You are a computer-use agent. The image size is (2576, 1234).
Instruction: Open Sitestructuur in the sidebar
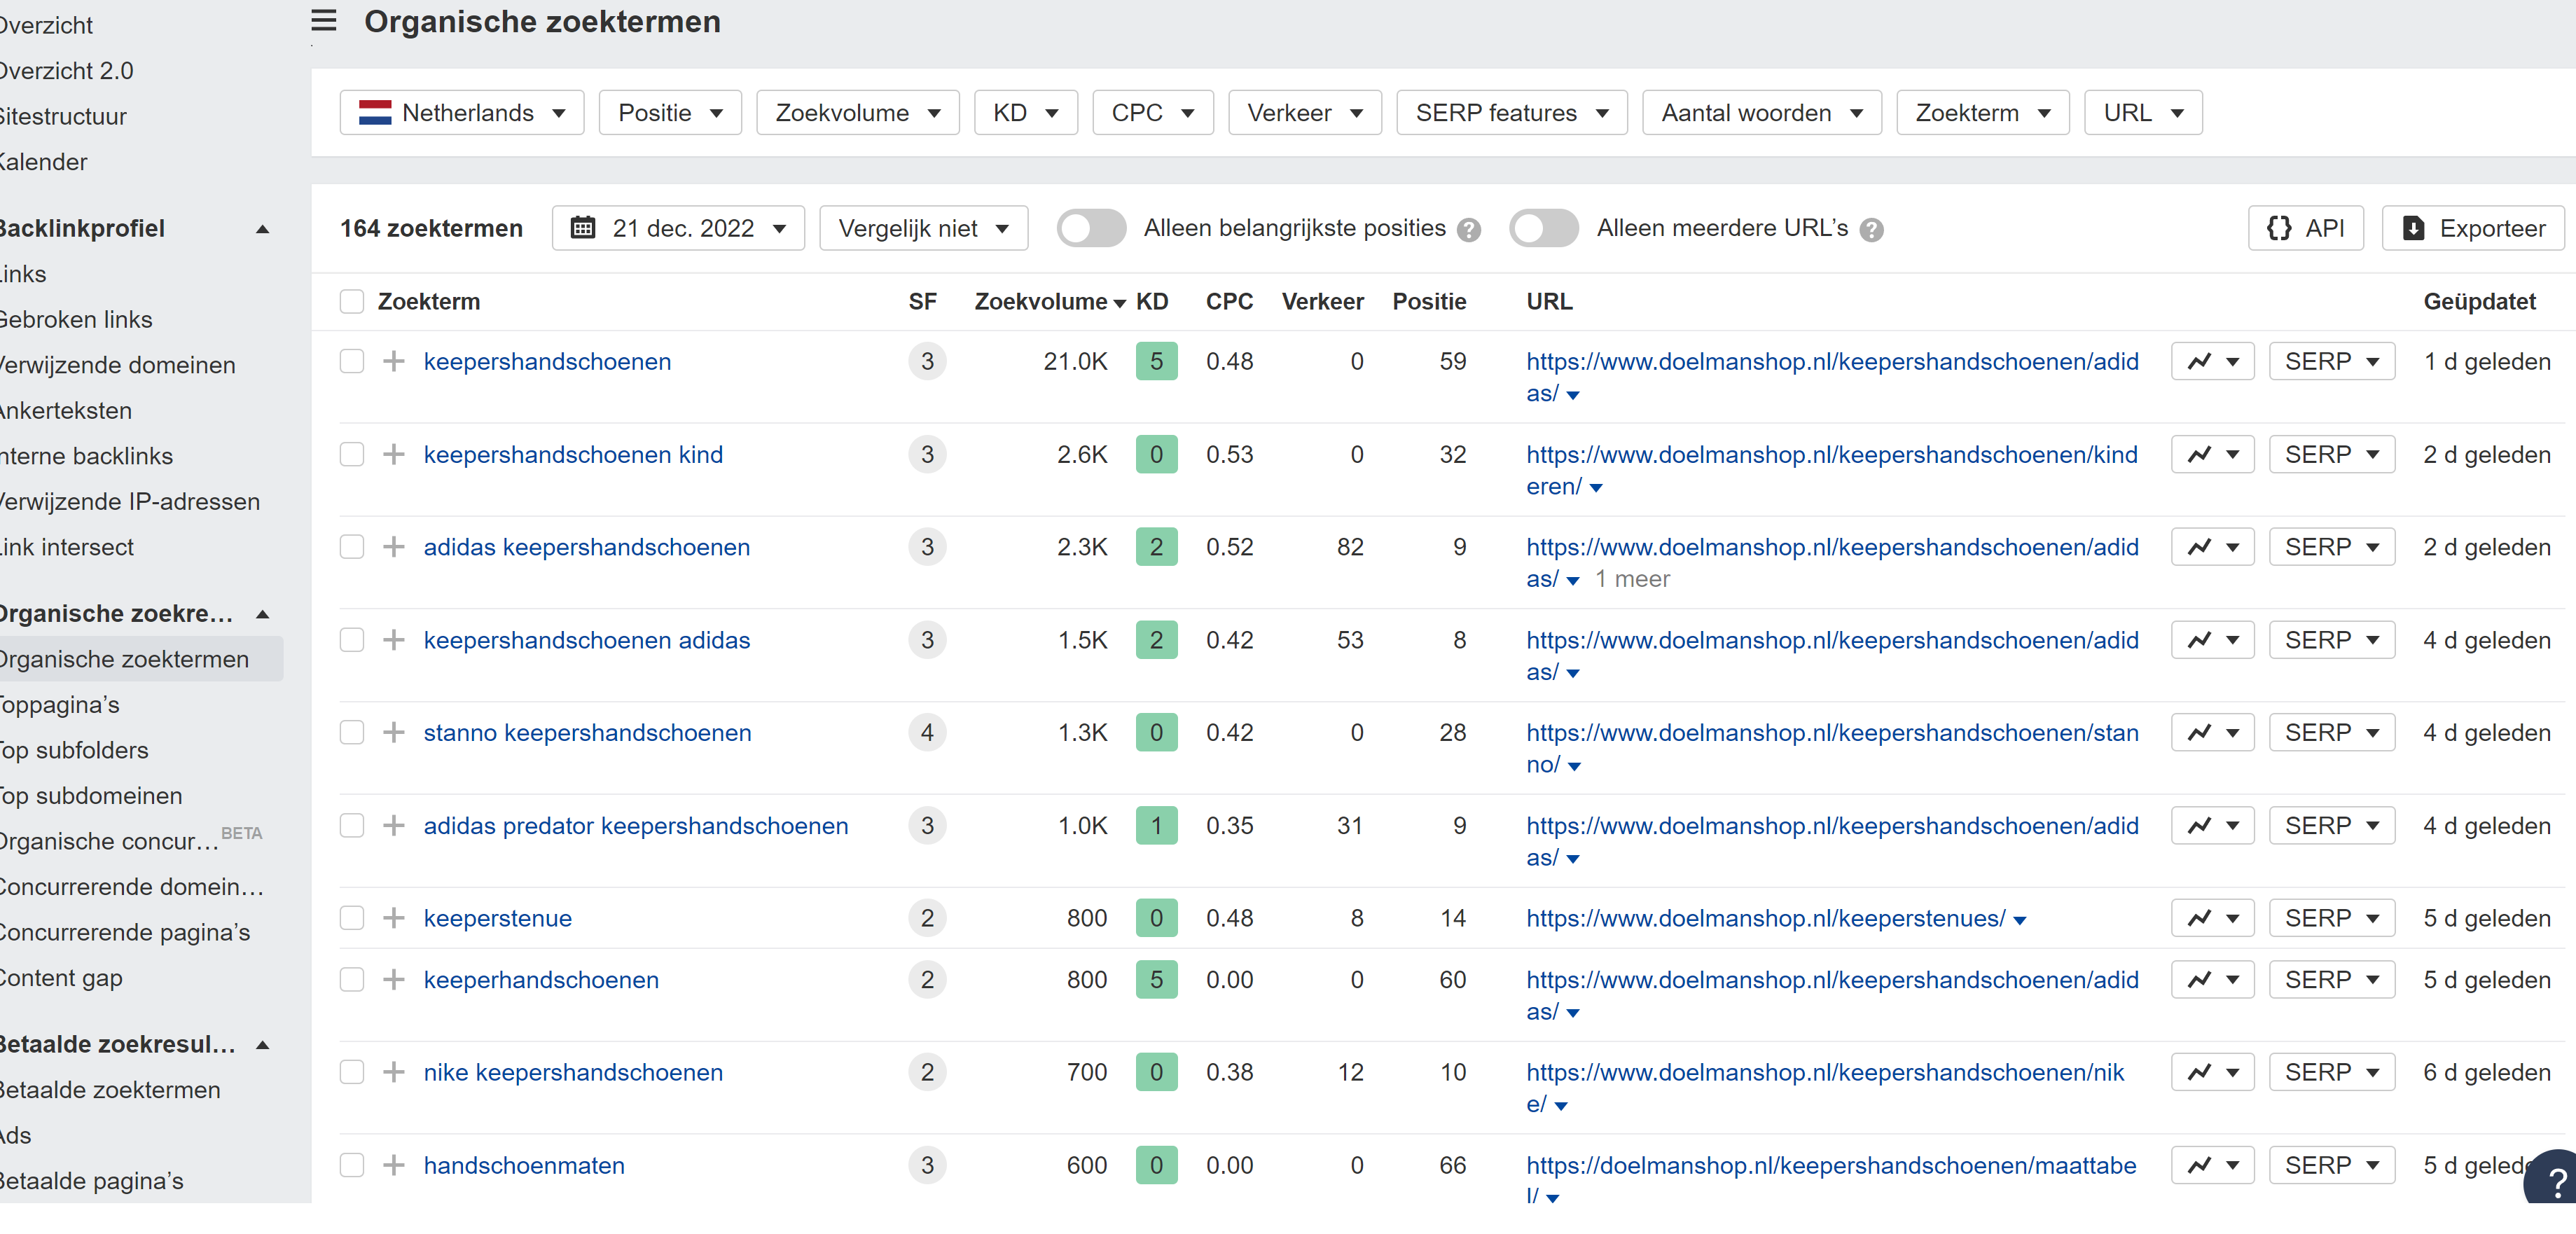63,116
